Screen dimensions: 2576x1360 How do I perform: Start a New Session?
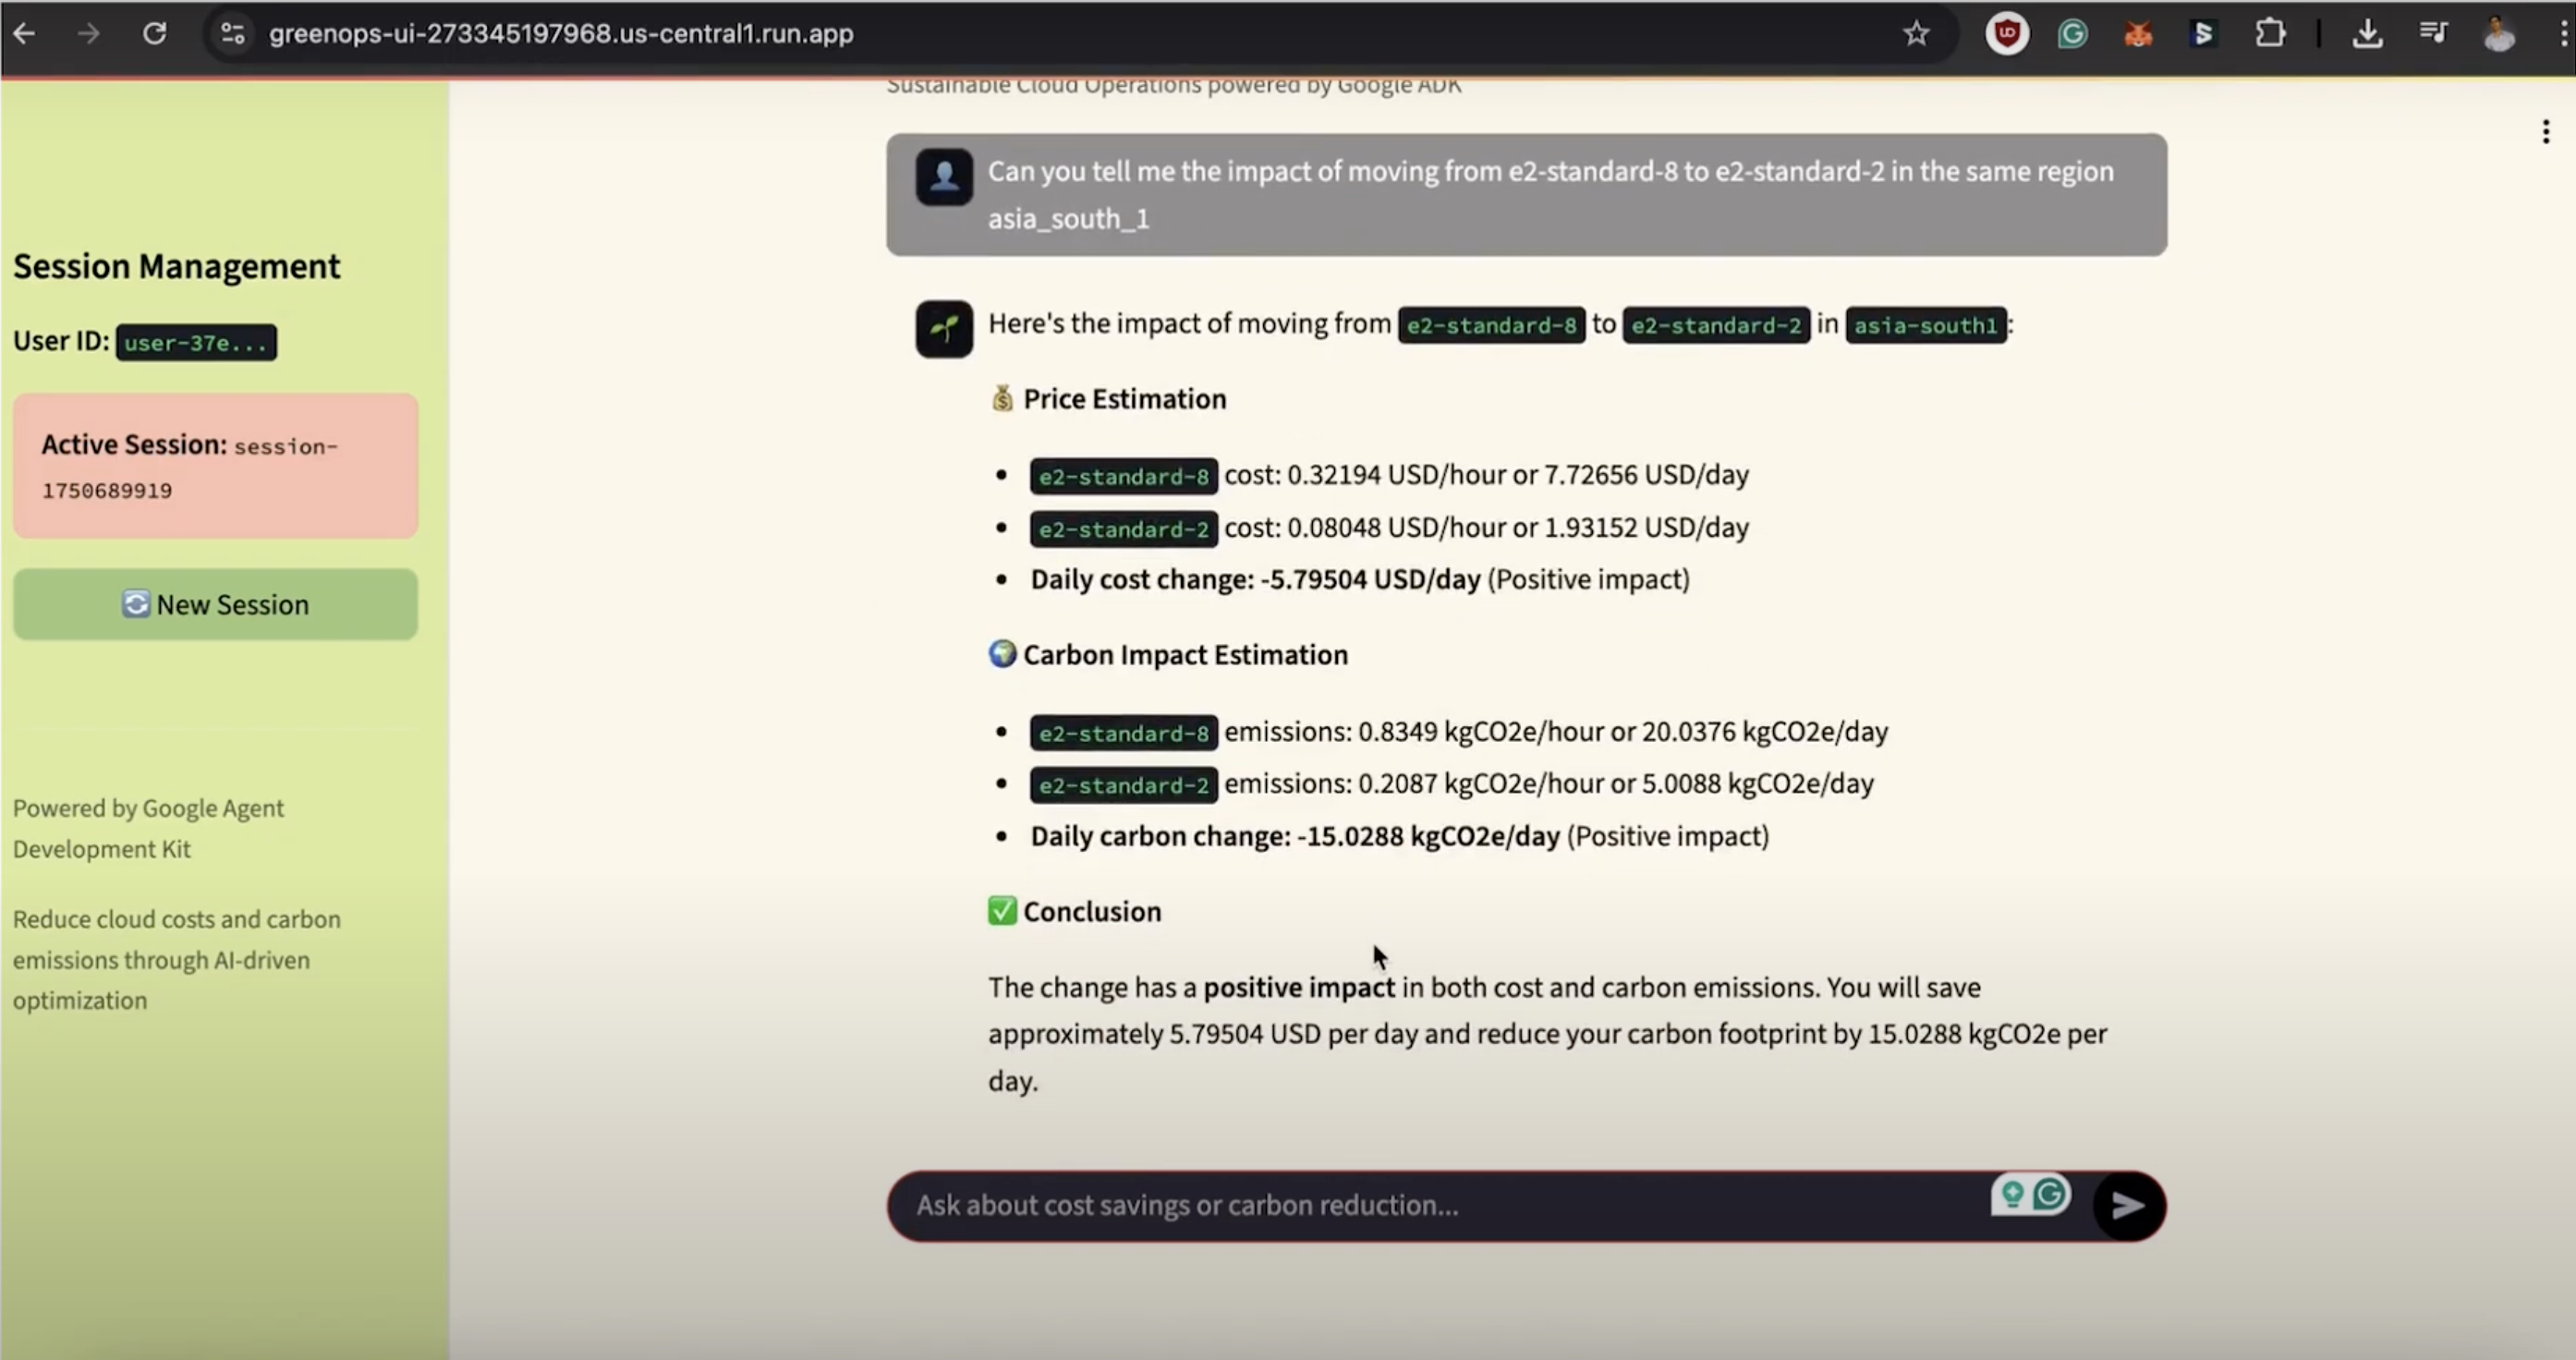click(x=215, y=605)
